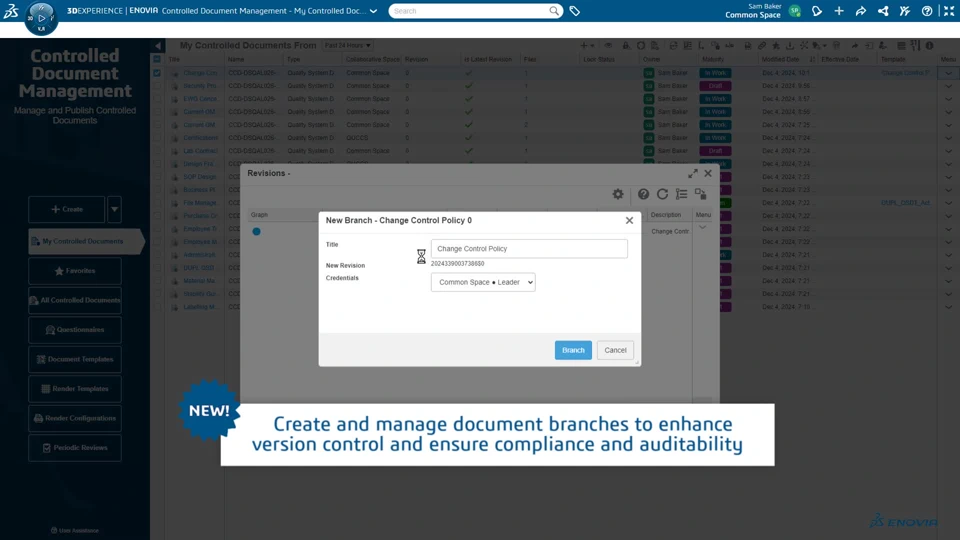Open the app title dropdown chevron

click(373, 11)
